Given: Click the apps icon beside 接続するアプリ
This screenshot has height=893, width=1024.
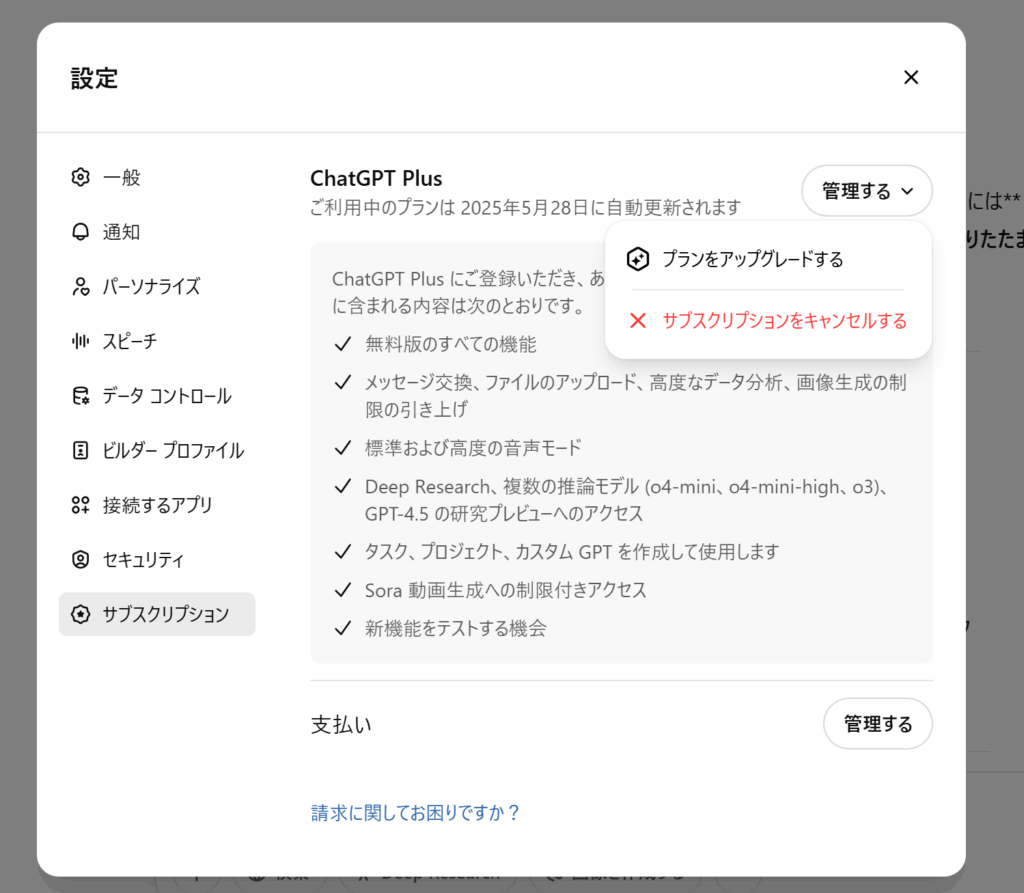Looking at the screenshot, I should (x=80, y=505).
